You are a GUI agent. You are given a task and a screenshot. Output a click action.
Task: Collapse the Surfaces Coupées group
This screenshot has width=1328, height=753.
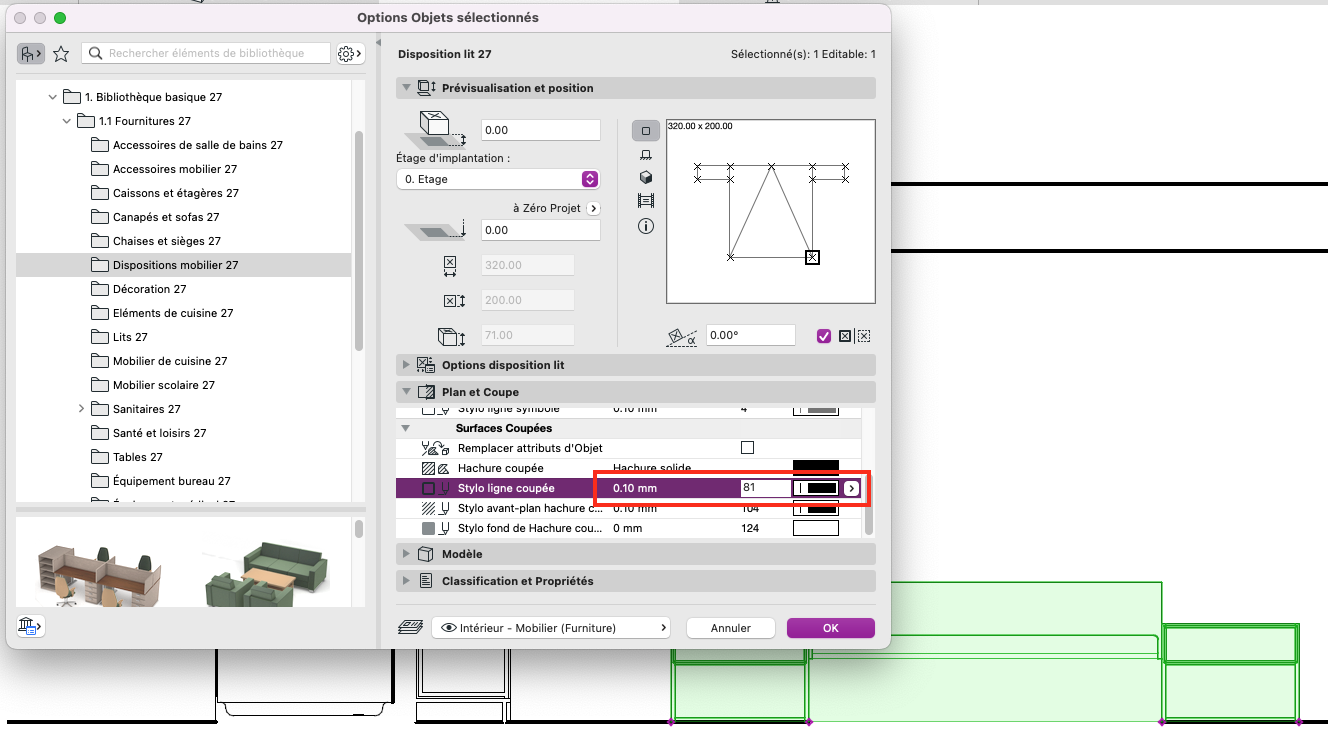[406, 428]
